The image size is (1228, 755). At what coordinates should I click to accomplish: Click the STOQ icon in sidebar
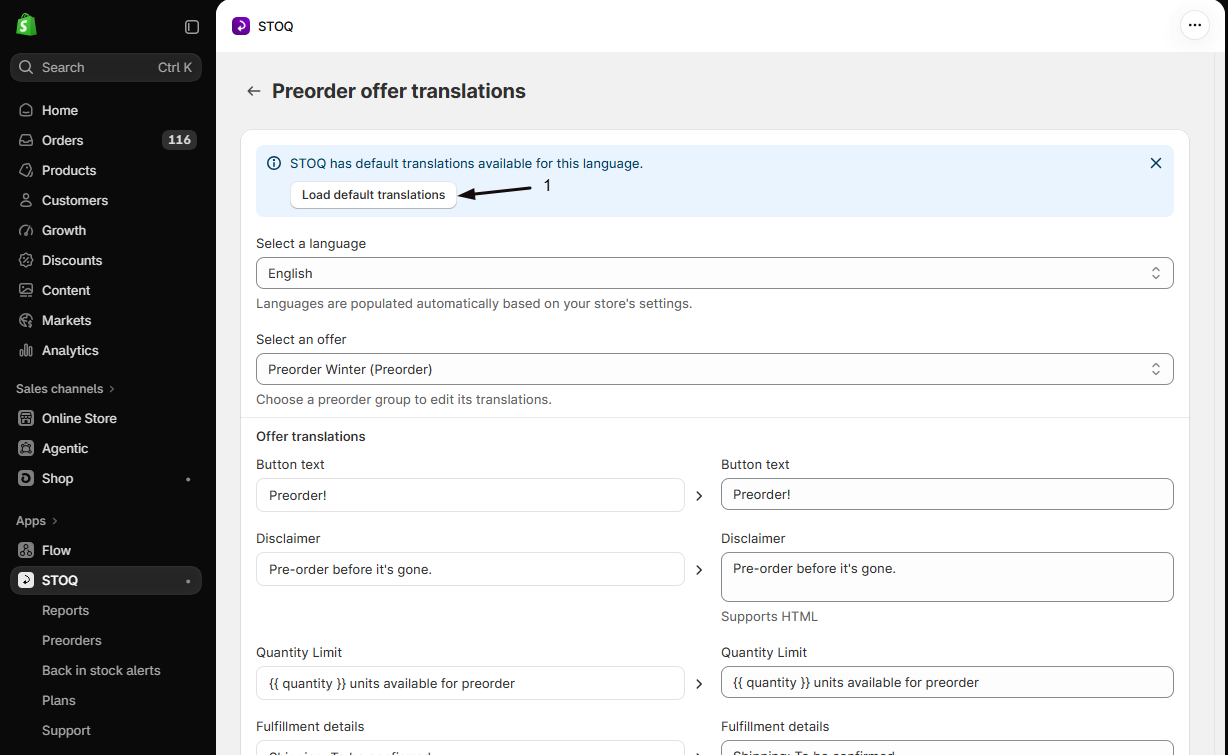tap(26, 580)
